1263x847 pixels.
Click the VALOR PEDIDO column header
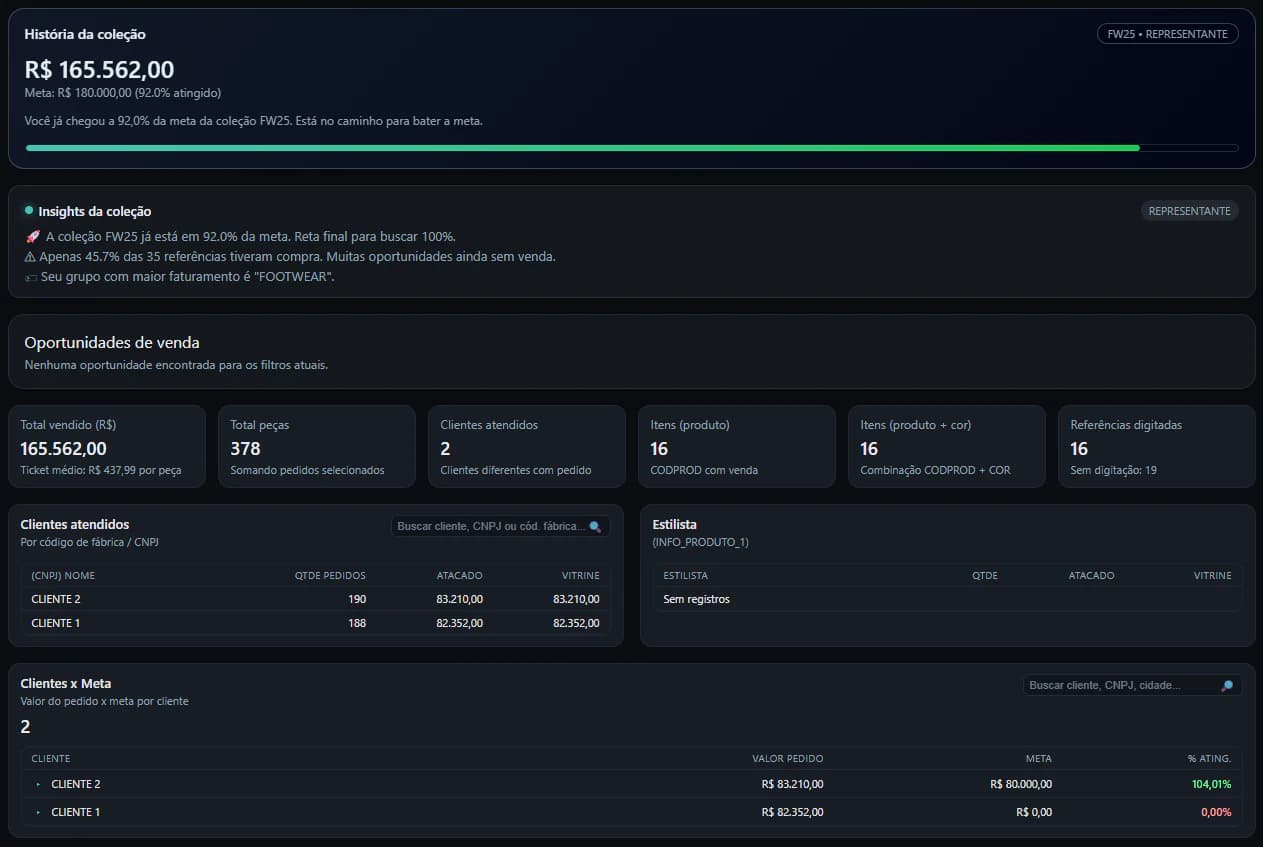click(x=788, y=758)
